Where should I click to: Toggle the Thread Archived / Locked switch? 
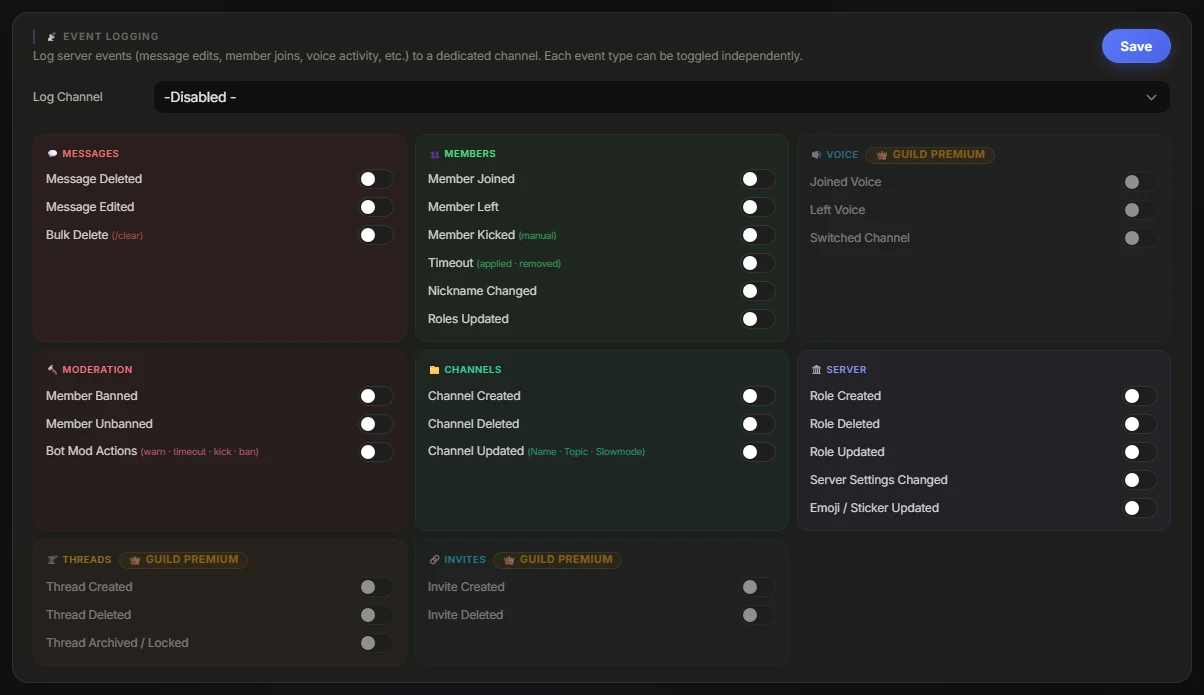376,643
